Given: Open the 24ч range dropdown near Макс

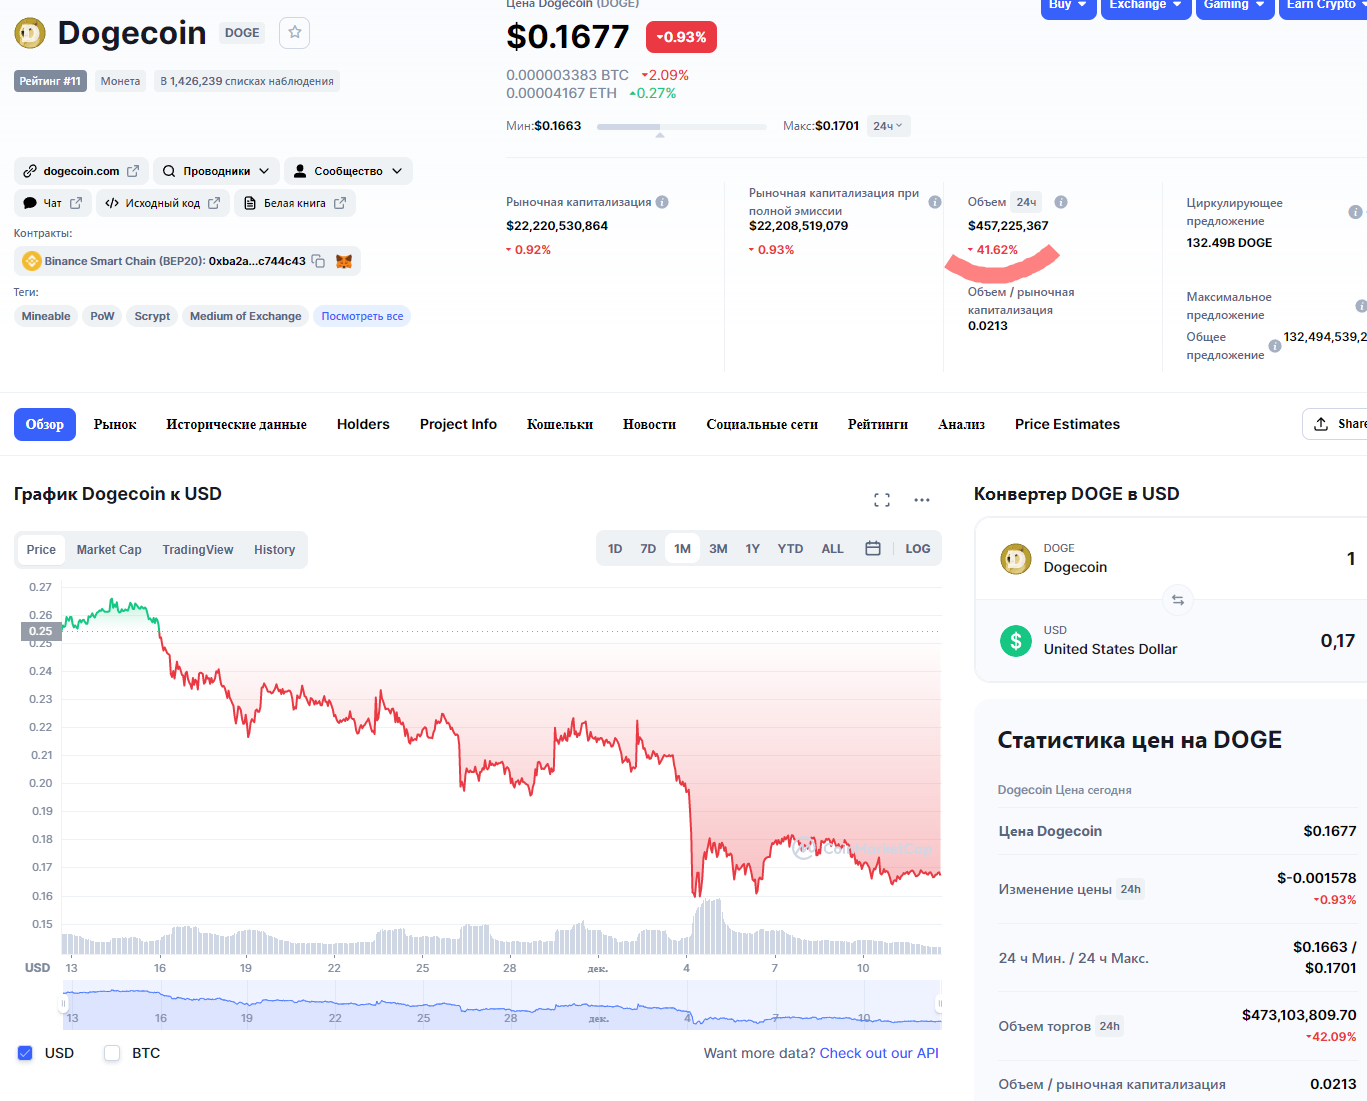Looking at the screenshot, I should pyautogui.click(x=888, y=126).
